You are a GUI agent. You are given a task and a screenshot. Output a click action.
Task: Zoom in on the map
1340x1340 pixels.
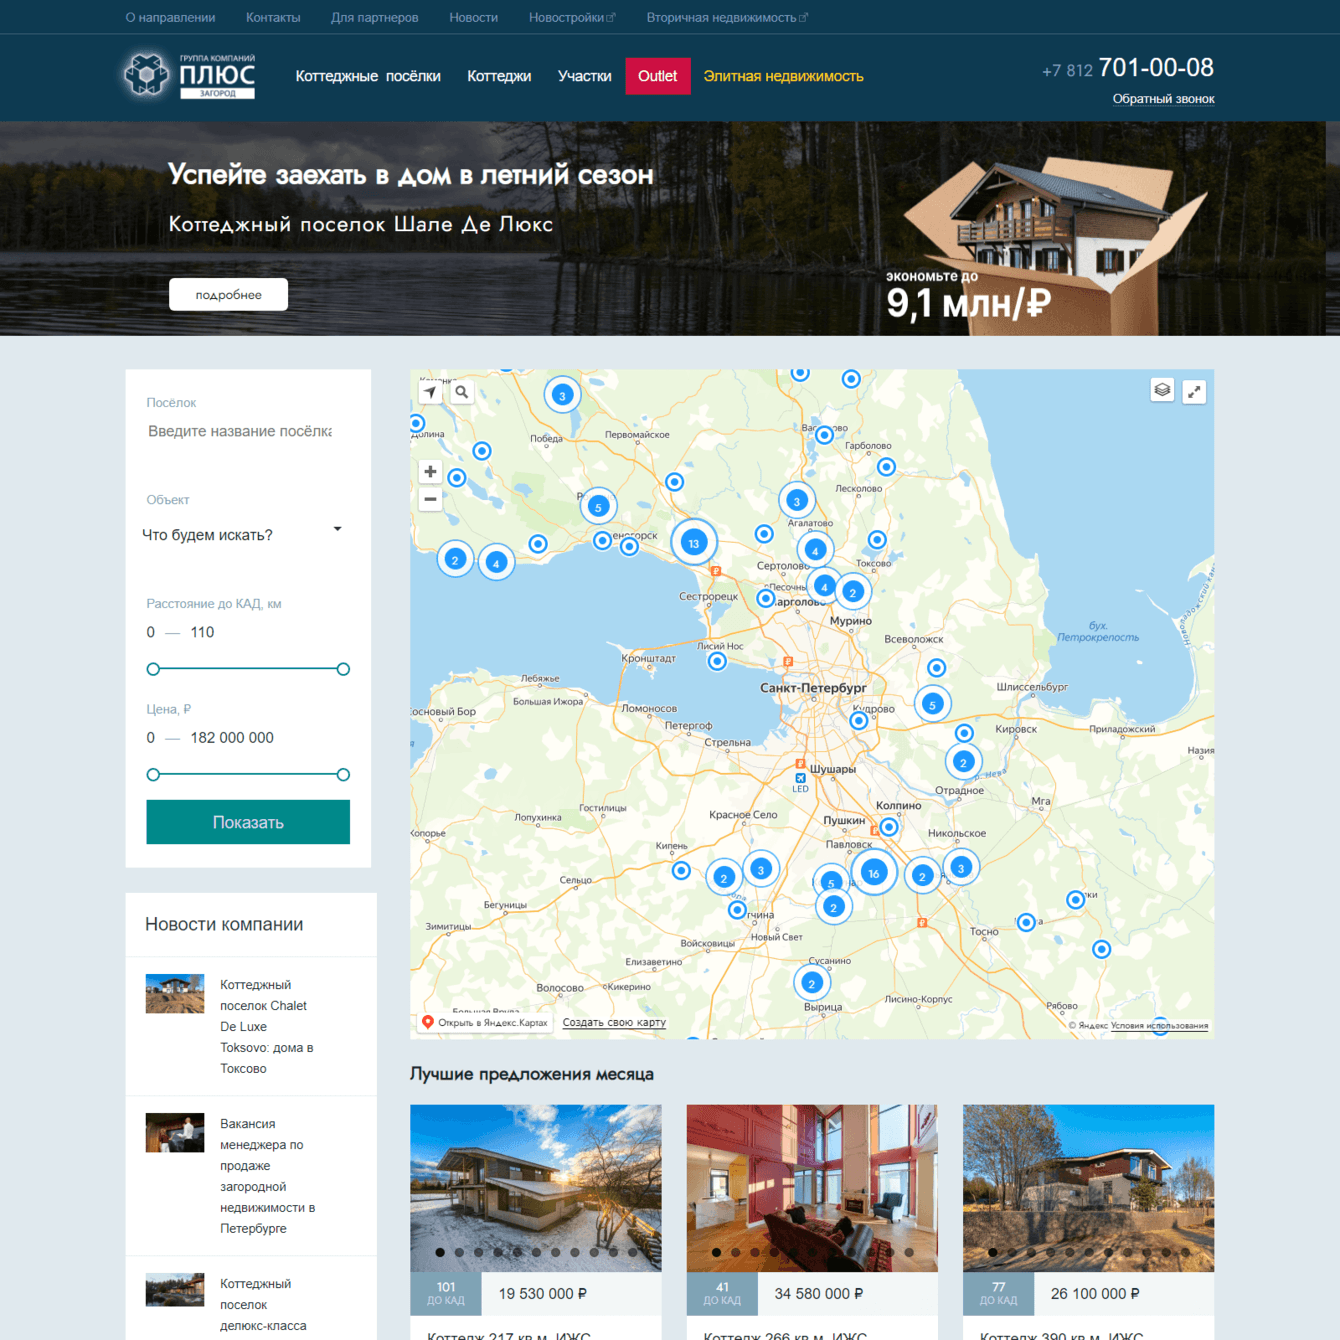click(x=430, y=471)
